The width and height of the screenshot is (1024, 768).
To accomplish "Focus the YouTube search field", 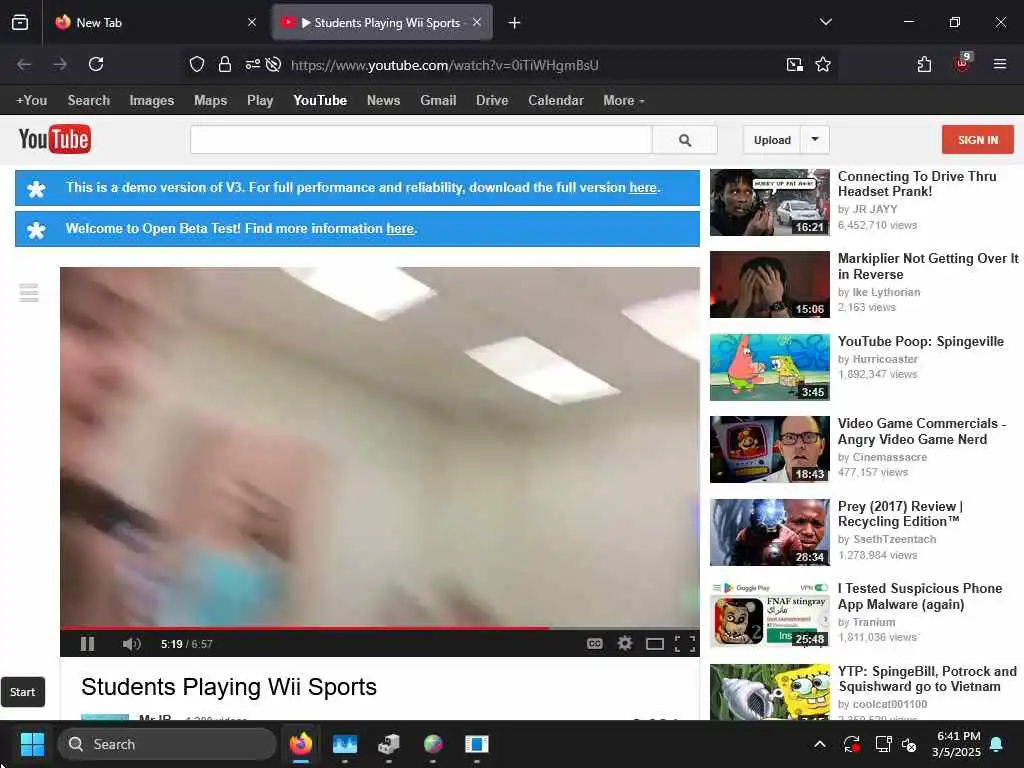I will coord(421,140).
